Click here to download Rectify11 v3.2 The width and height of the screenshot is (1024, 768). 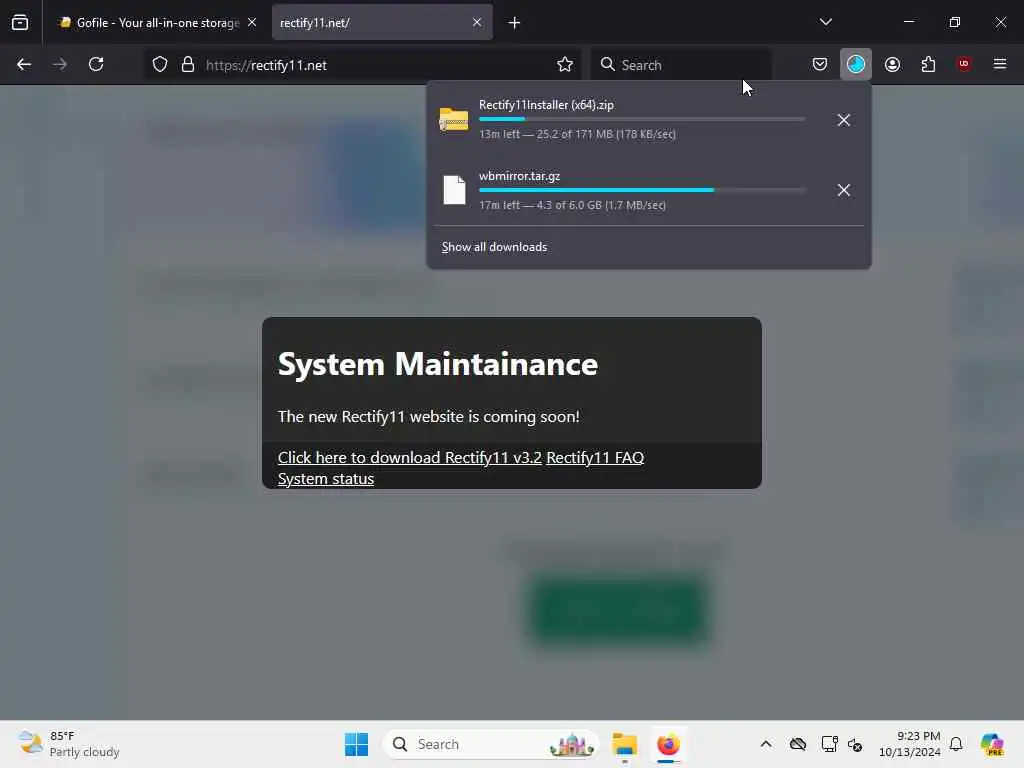tap(409, 458)
